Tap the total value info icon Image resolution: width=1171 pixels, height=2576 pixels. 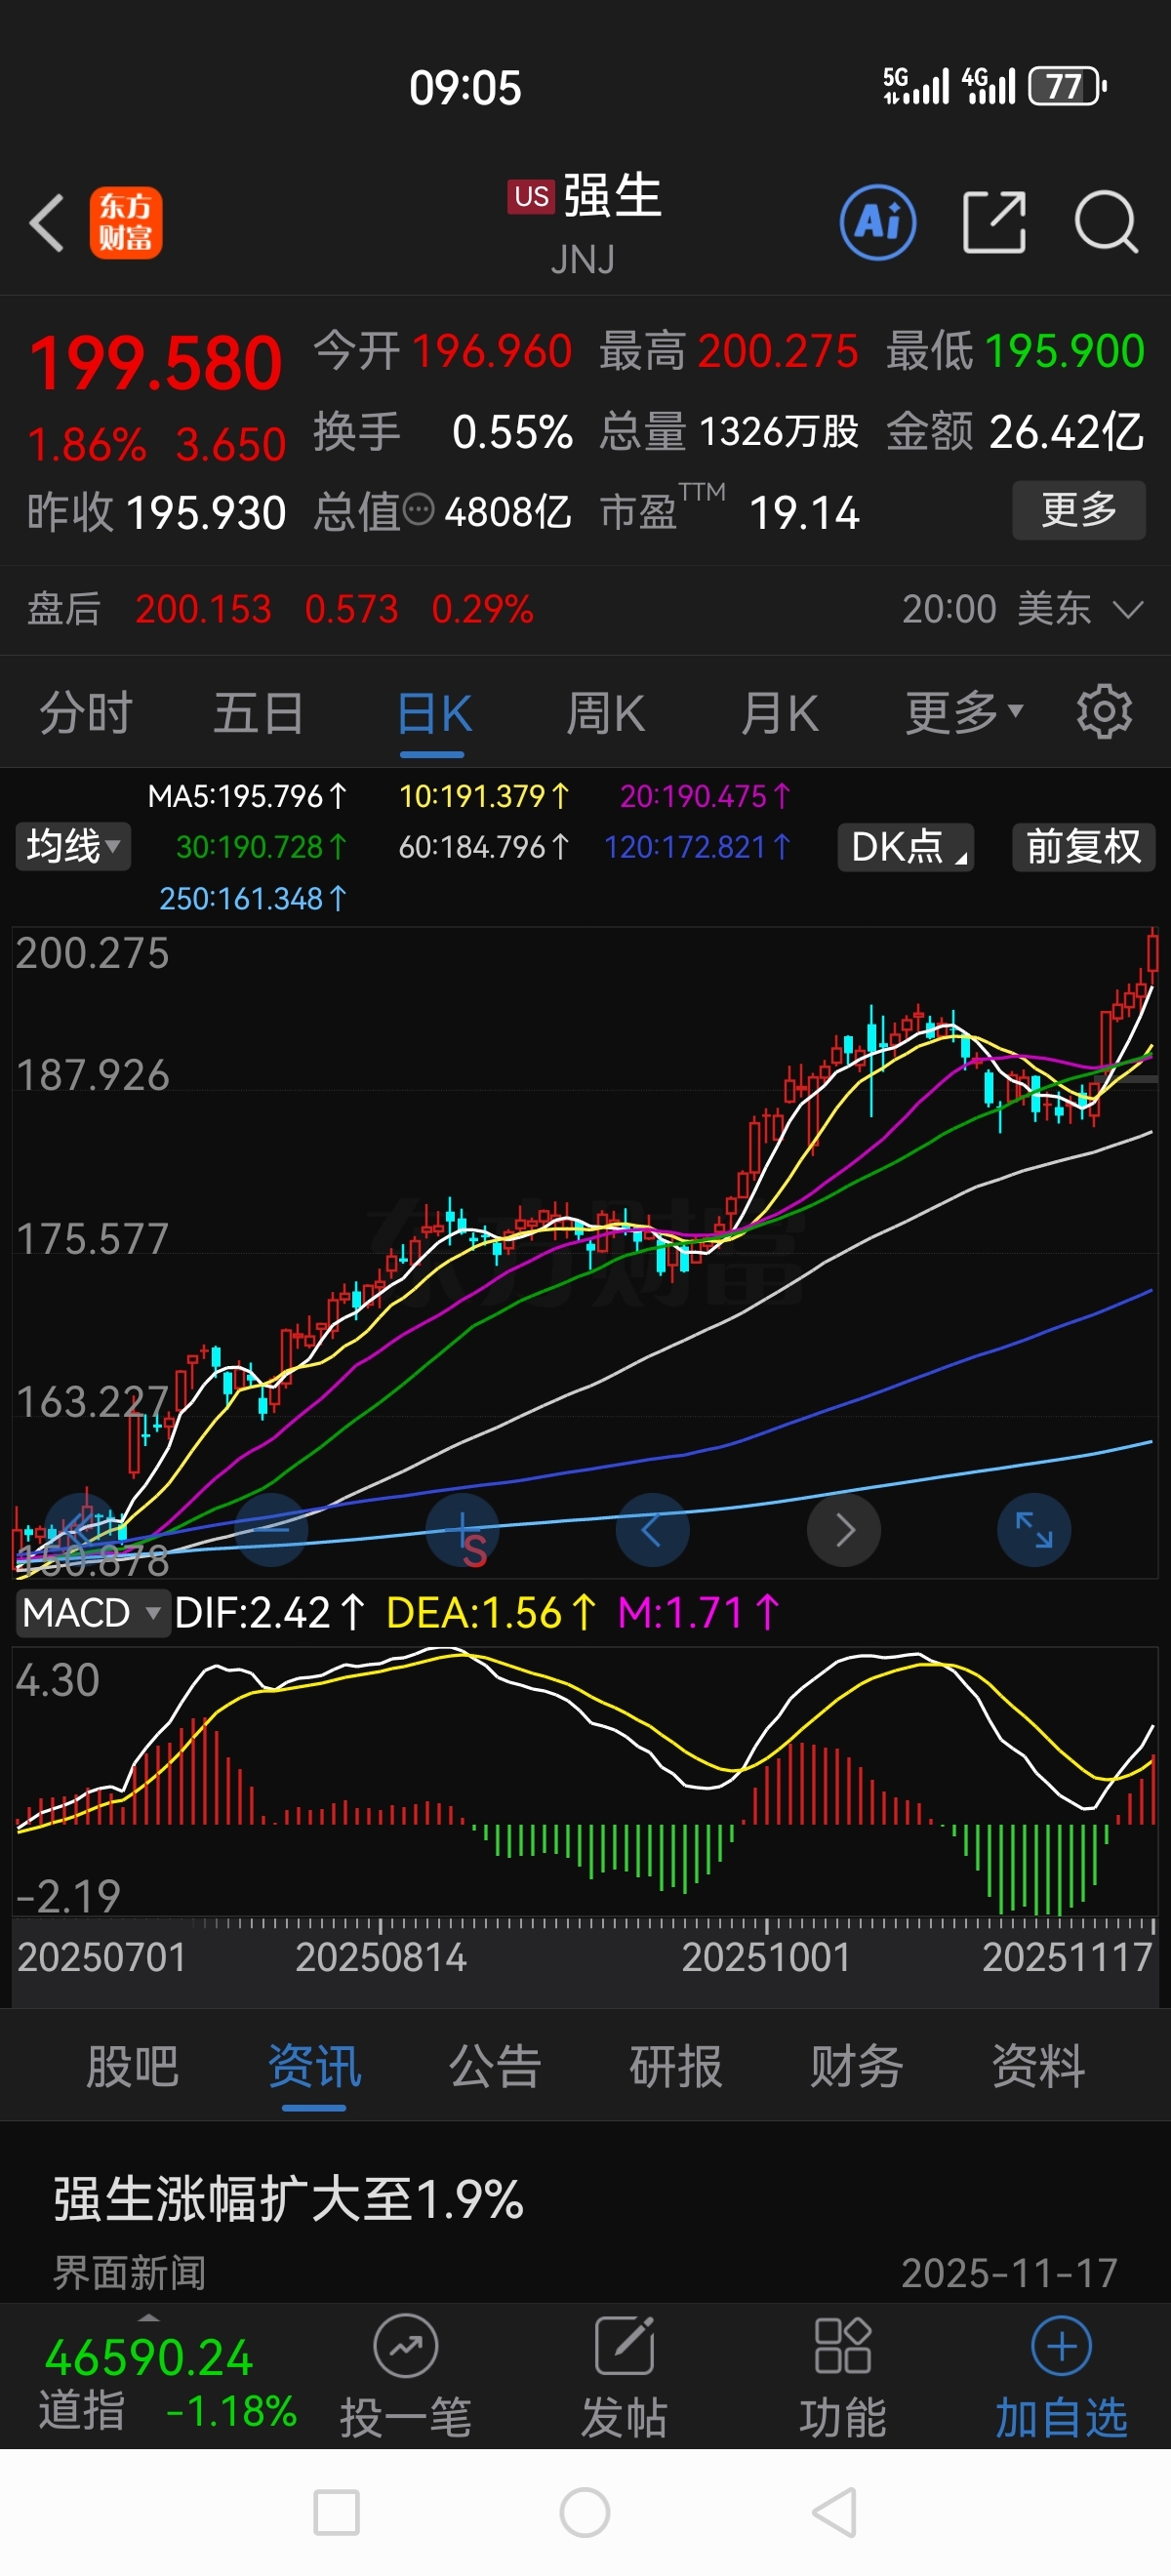(419, 510)
